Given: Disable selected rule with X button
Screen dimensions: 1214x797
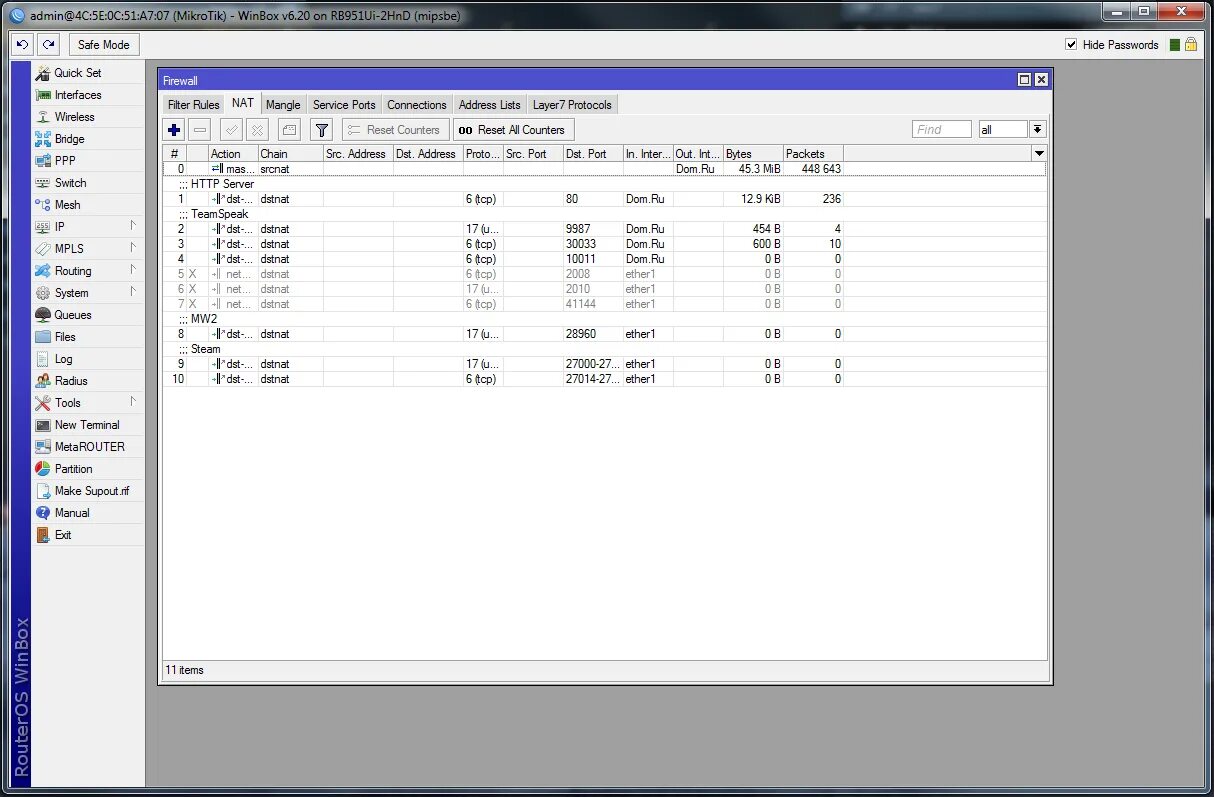Looking at the screenshot, I should 257,130.
